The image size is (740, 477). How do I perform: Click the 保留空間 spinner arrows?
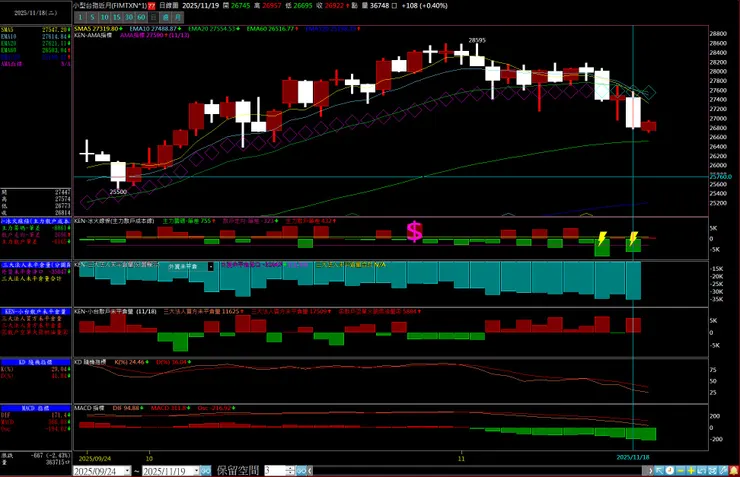(290, 470)
